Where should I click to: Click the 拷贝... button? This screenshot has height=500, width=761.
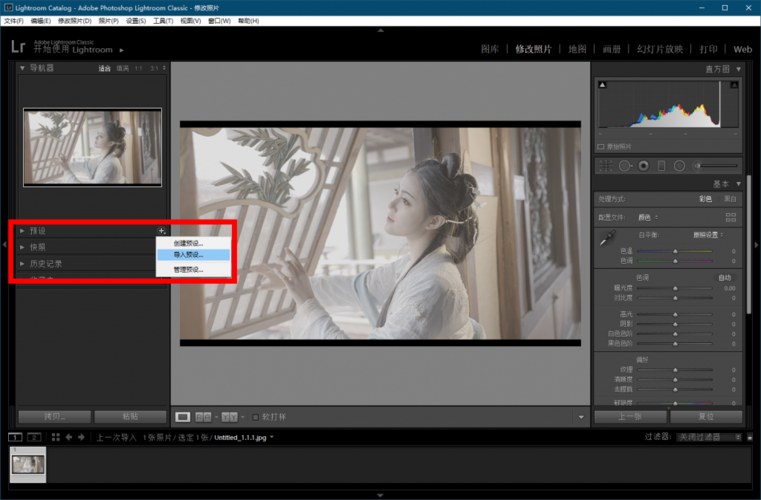(x=54, y=416)
